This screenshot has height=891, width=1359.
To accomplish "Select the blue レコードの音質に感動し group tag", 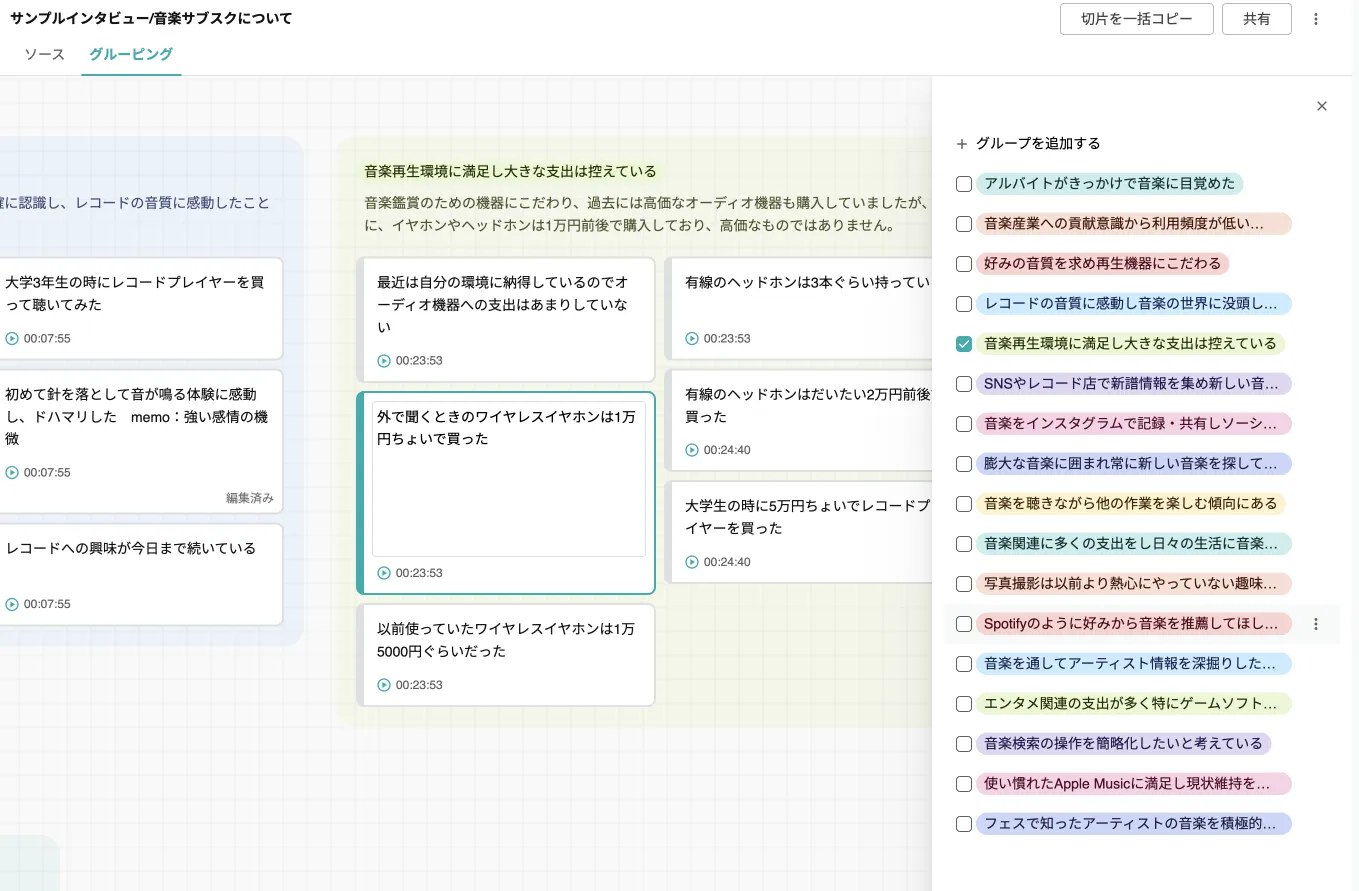I will 1133,304.
